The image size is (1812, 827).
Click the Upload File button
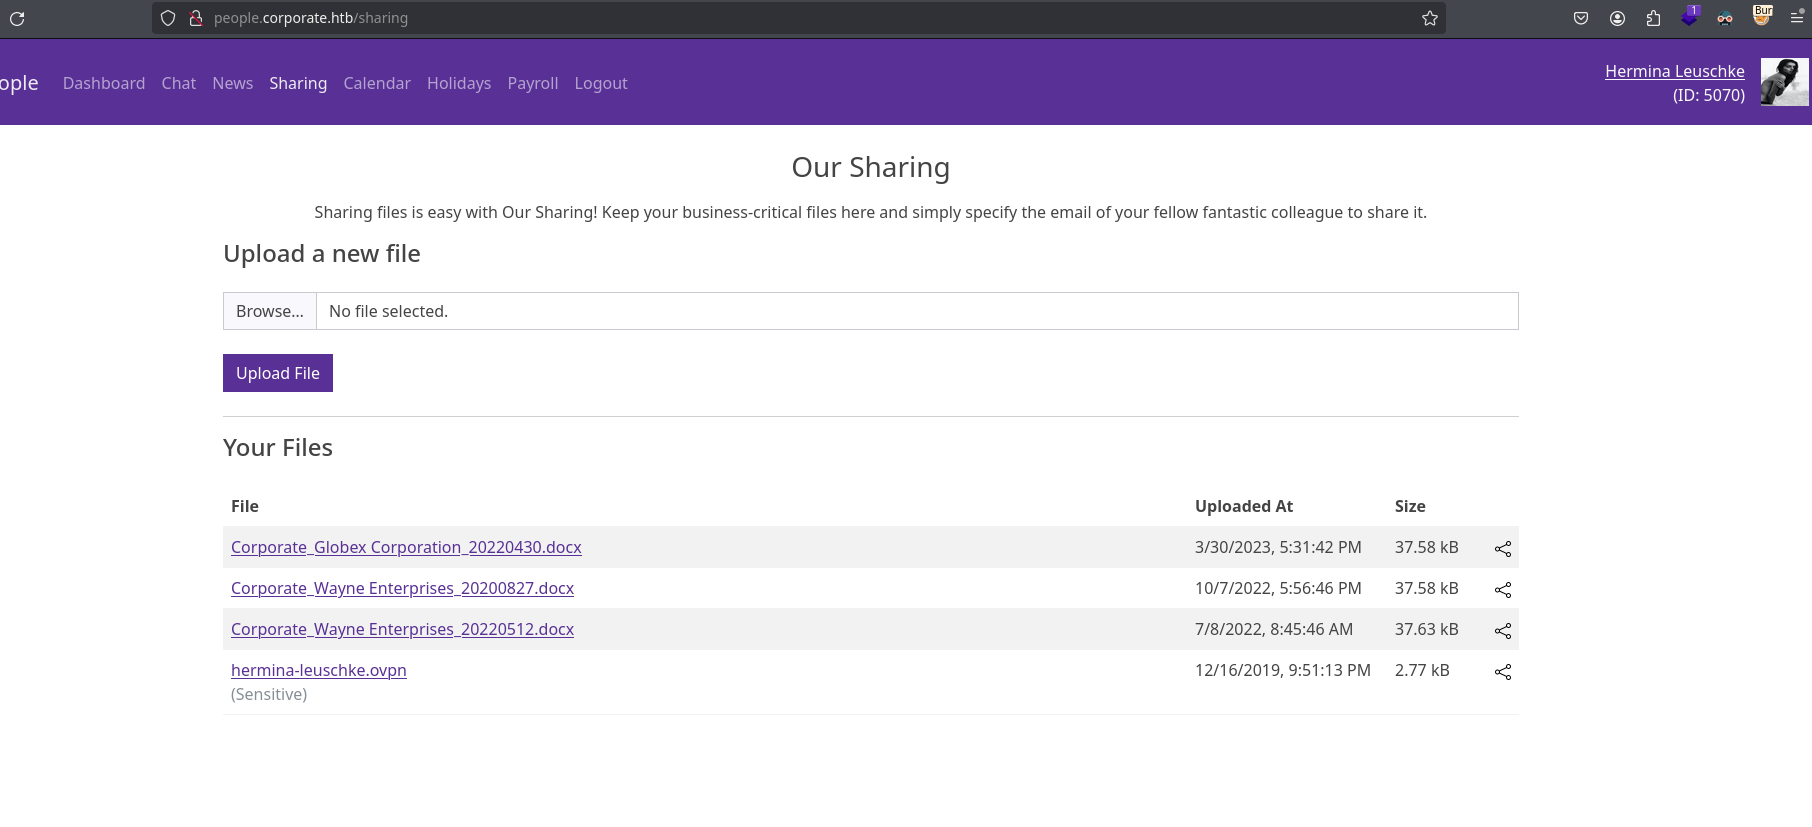tap(278, 373)
